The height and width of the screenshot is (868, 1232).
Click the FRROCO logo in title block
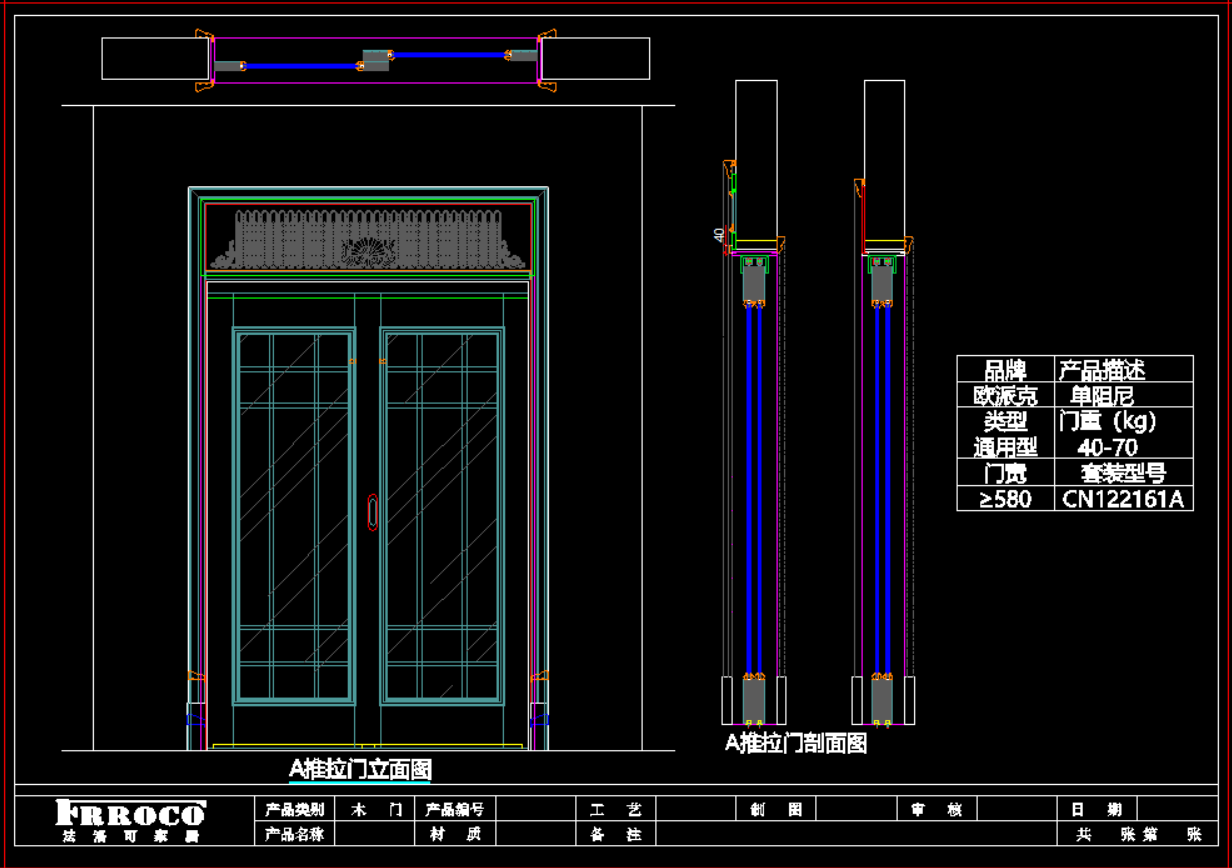(x=130, y=820)
